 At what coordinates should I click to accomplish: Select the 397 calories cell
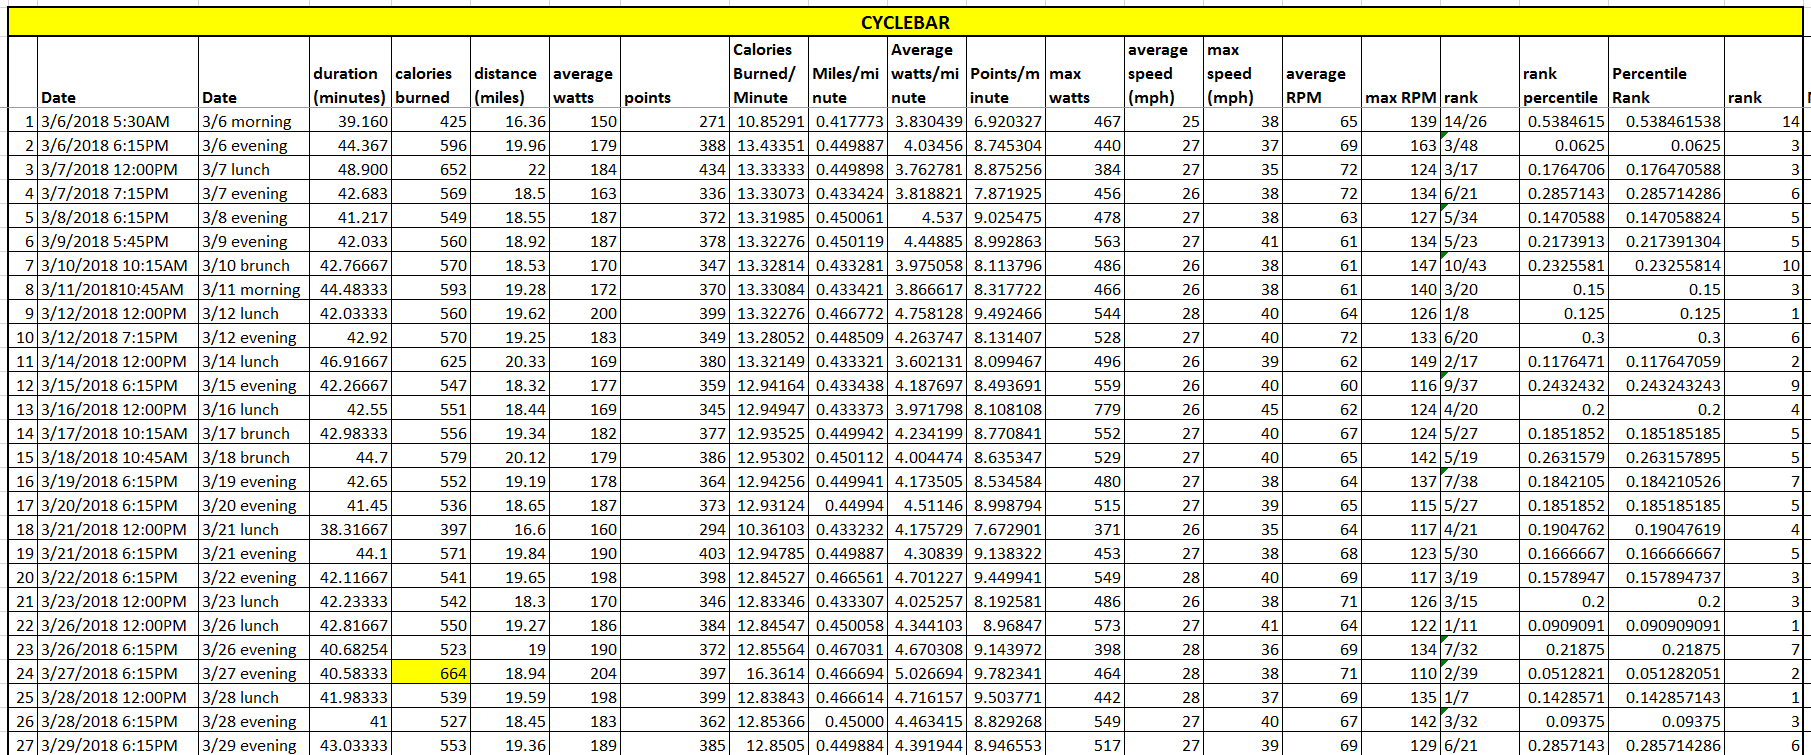click(x=430, y=529)
